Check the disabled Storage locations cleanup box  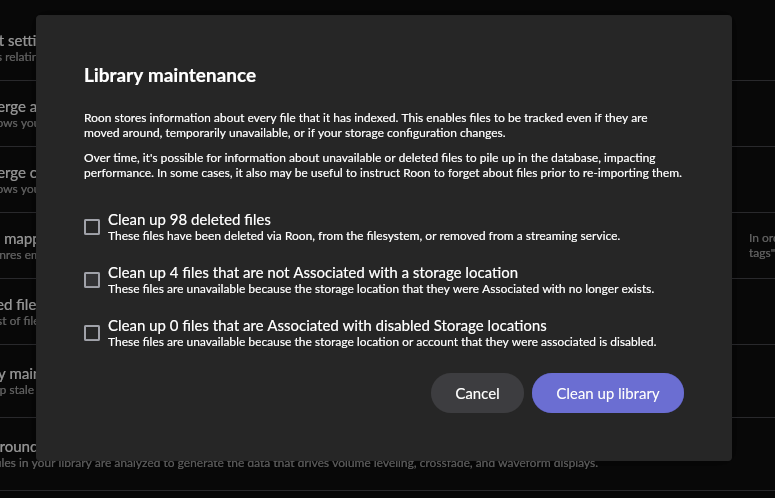tap(92, 333)
